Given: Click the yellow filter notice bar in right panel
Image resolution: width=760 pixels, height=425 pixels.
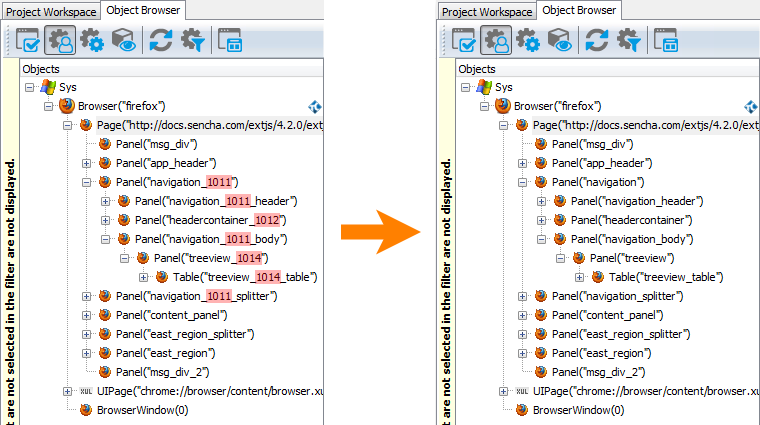Looking at the screenshot, I should [x=446, y=242].
